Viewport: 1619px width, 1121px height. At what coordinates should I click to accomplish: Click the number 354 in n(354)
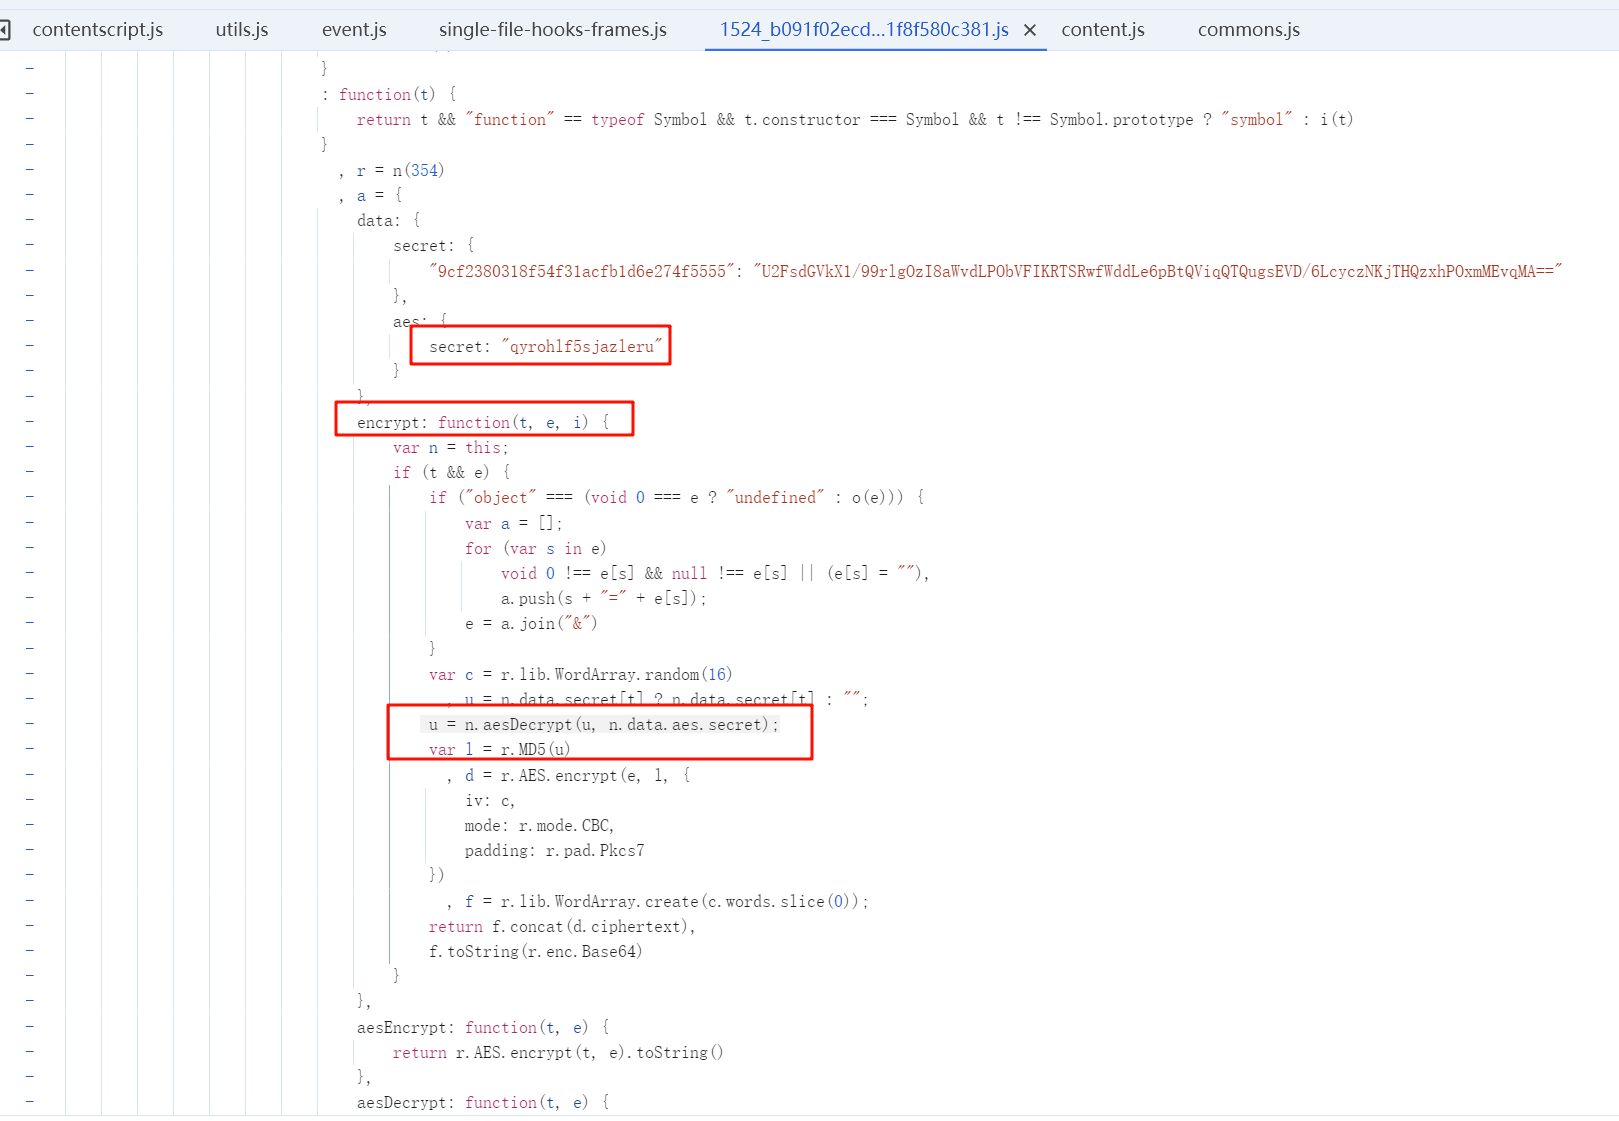(x=425, y=170)
